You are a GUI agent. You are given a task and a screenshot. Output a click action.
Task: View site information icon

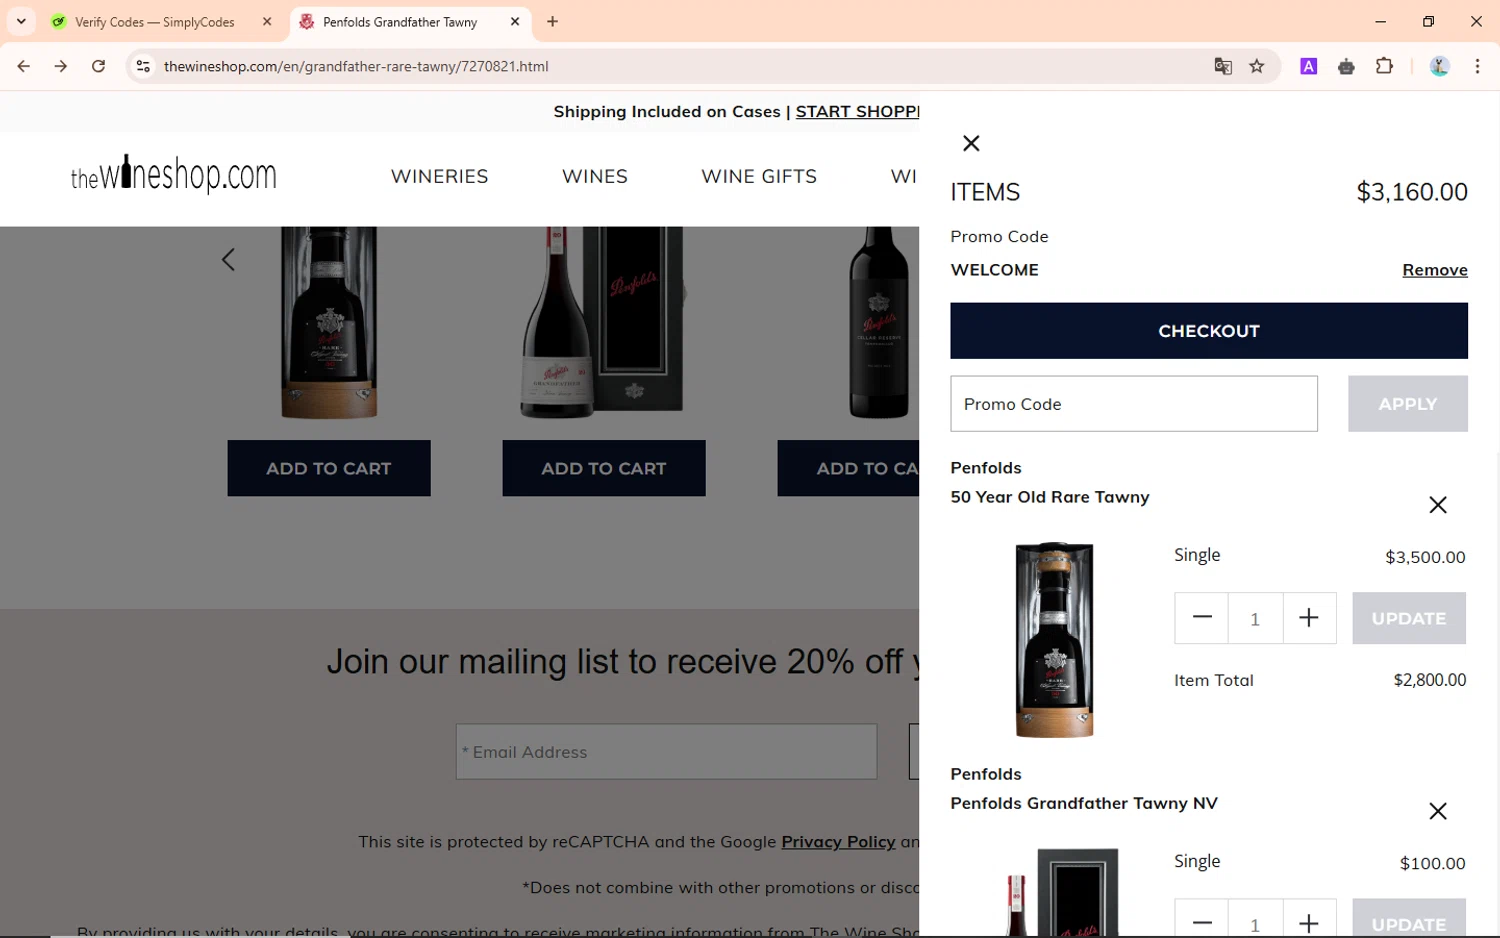(143, 66)
